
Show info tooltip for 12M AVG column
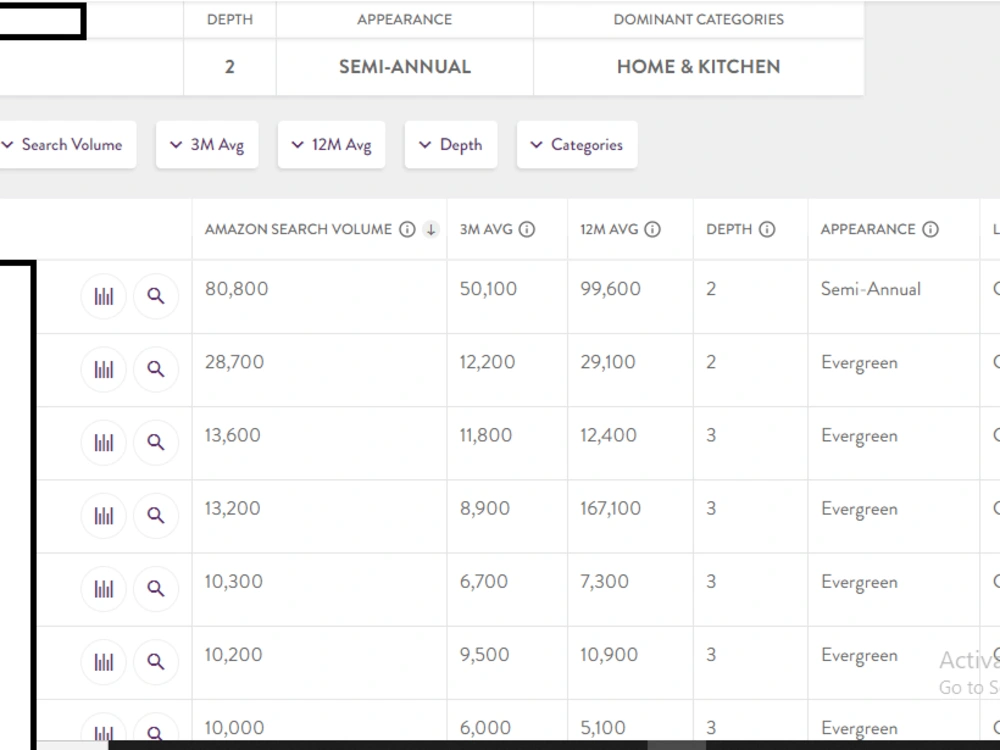tap(652, 229)
